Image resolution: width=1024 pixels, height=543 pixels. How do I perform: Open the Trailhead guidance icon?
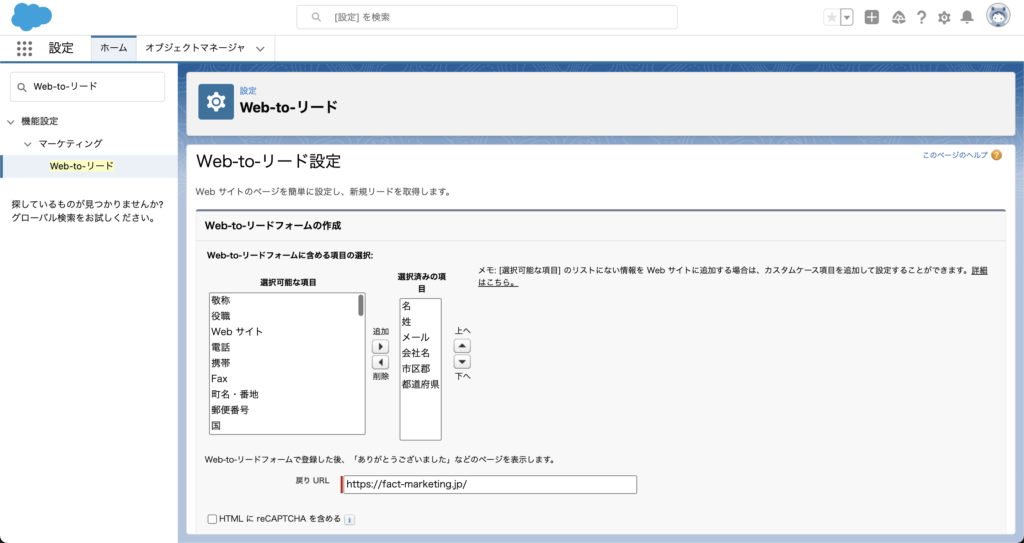click(x=899, y=18)
